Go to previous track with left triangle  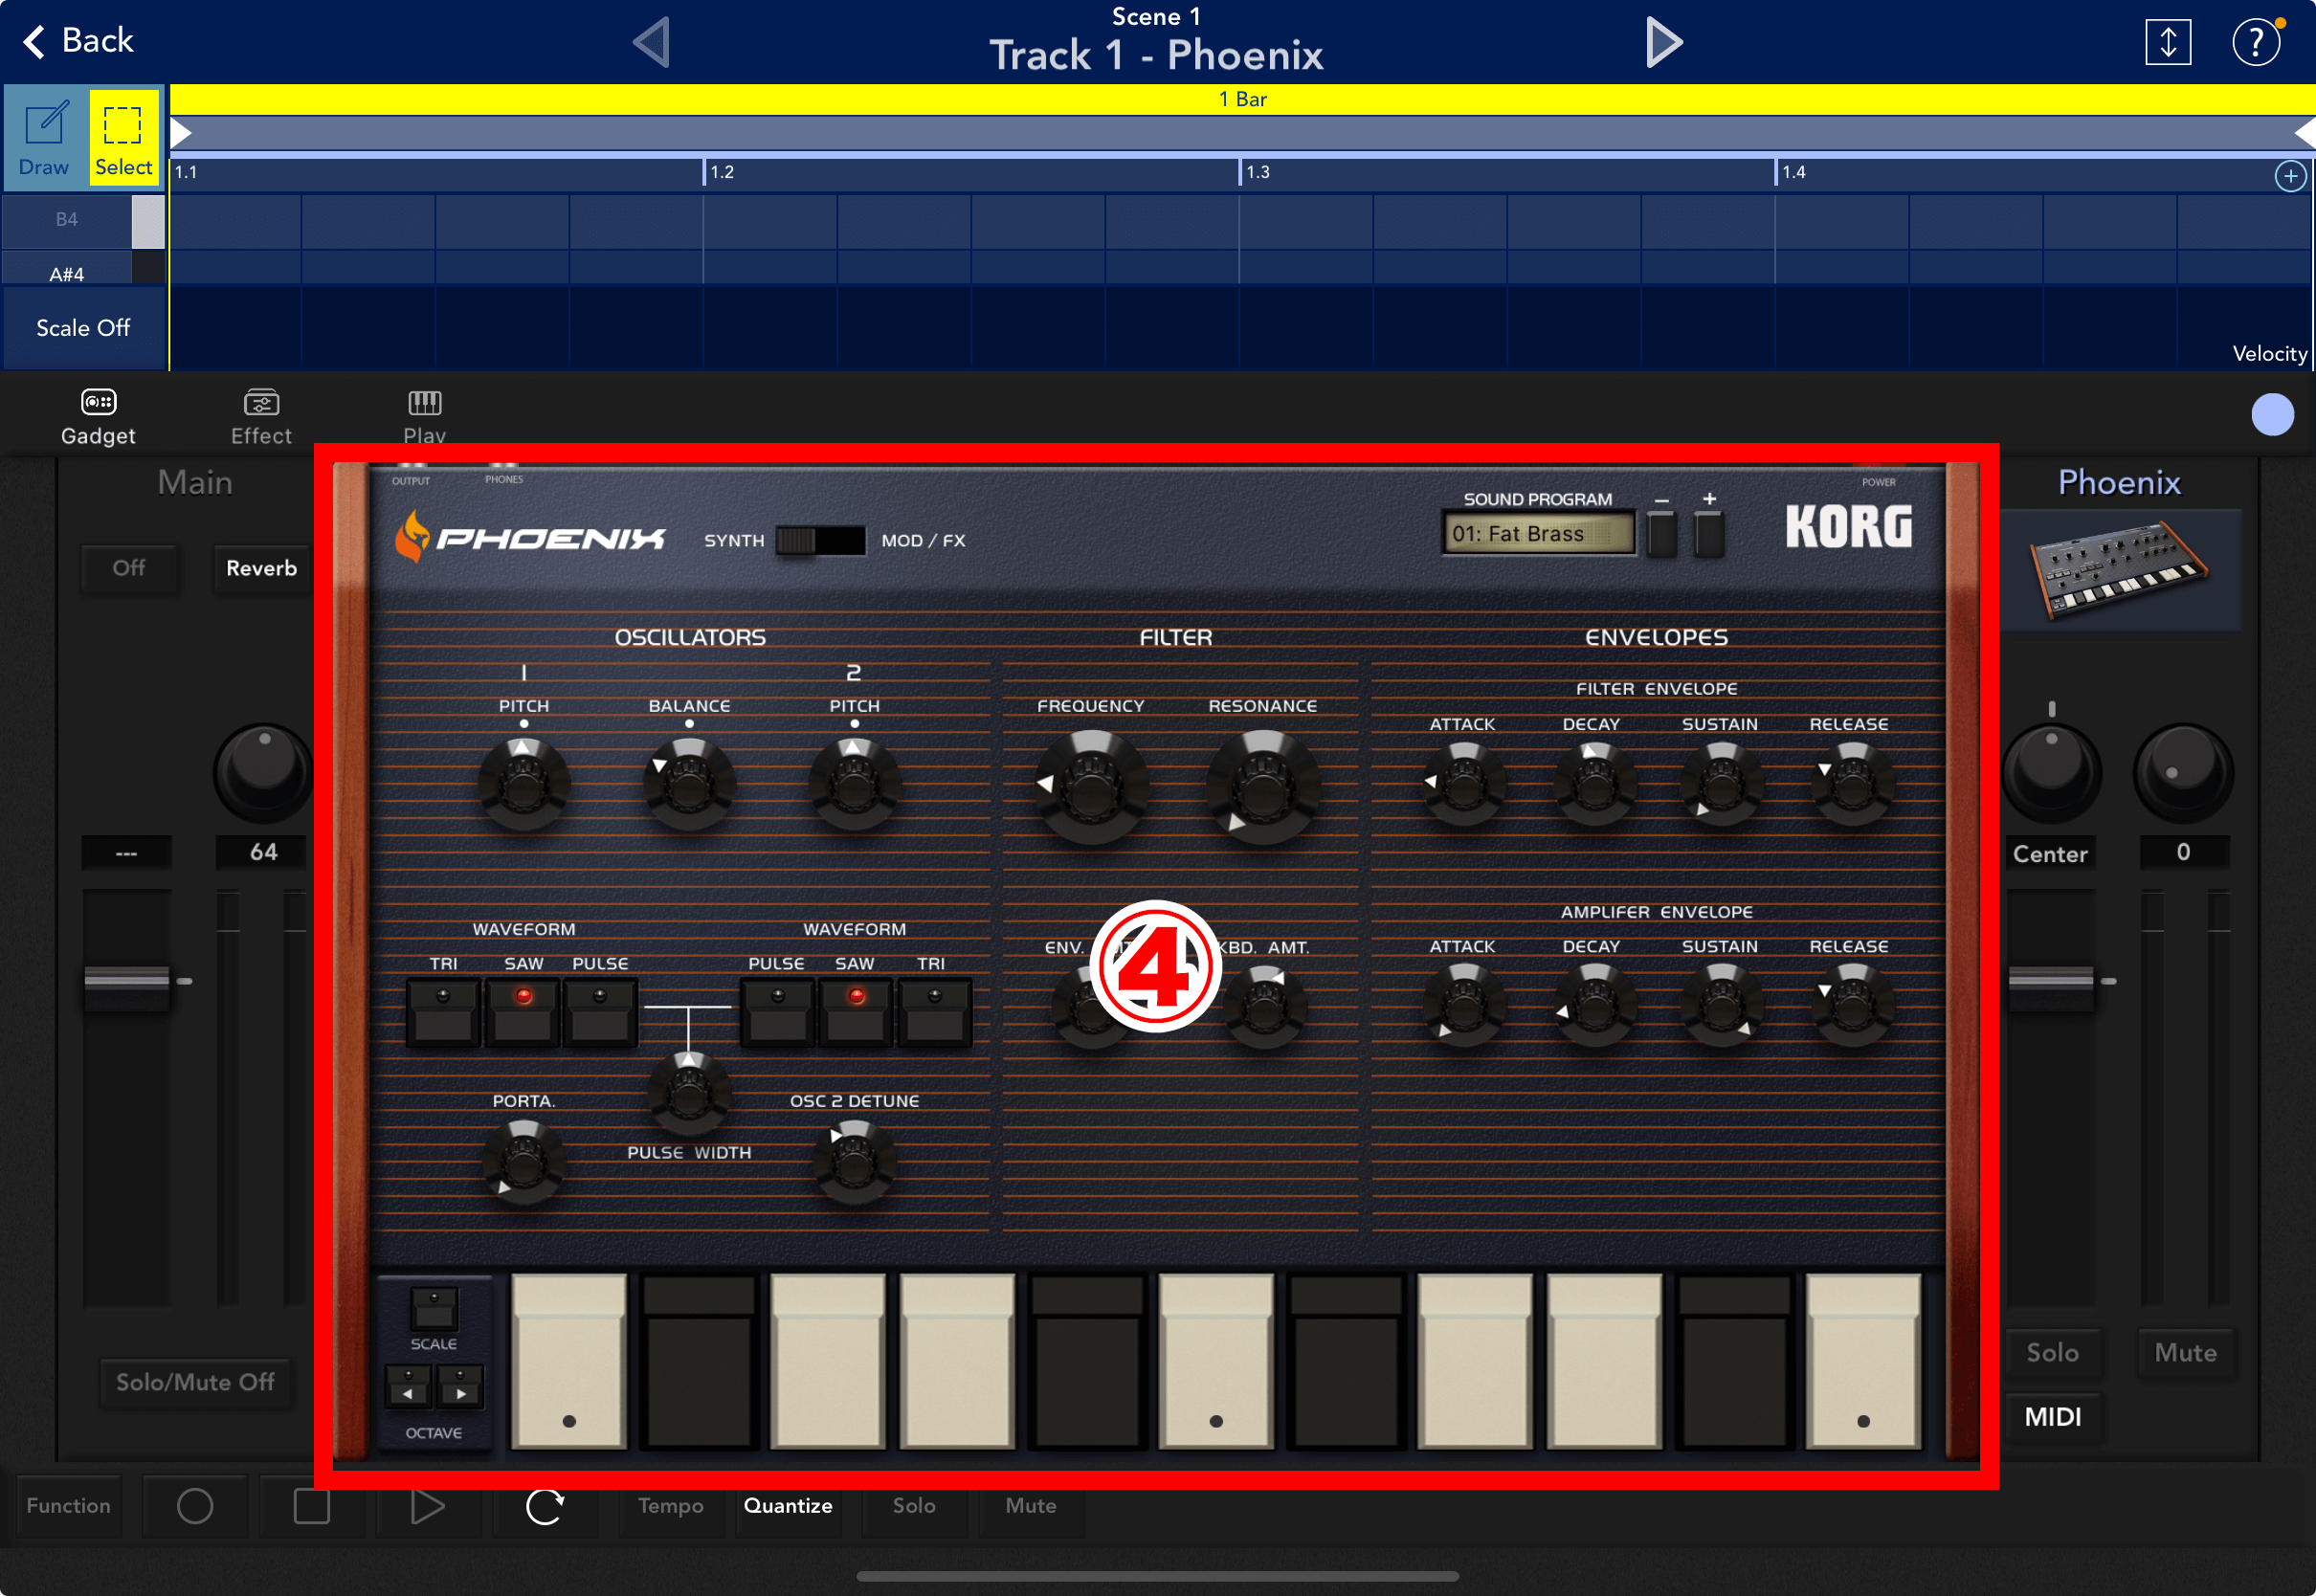tap(652, 43)
